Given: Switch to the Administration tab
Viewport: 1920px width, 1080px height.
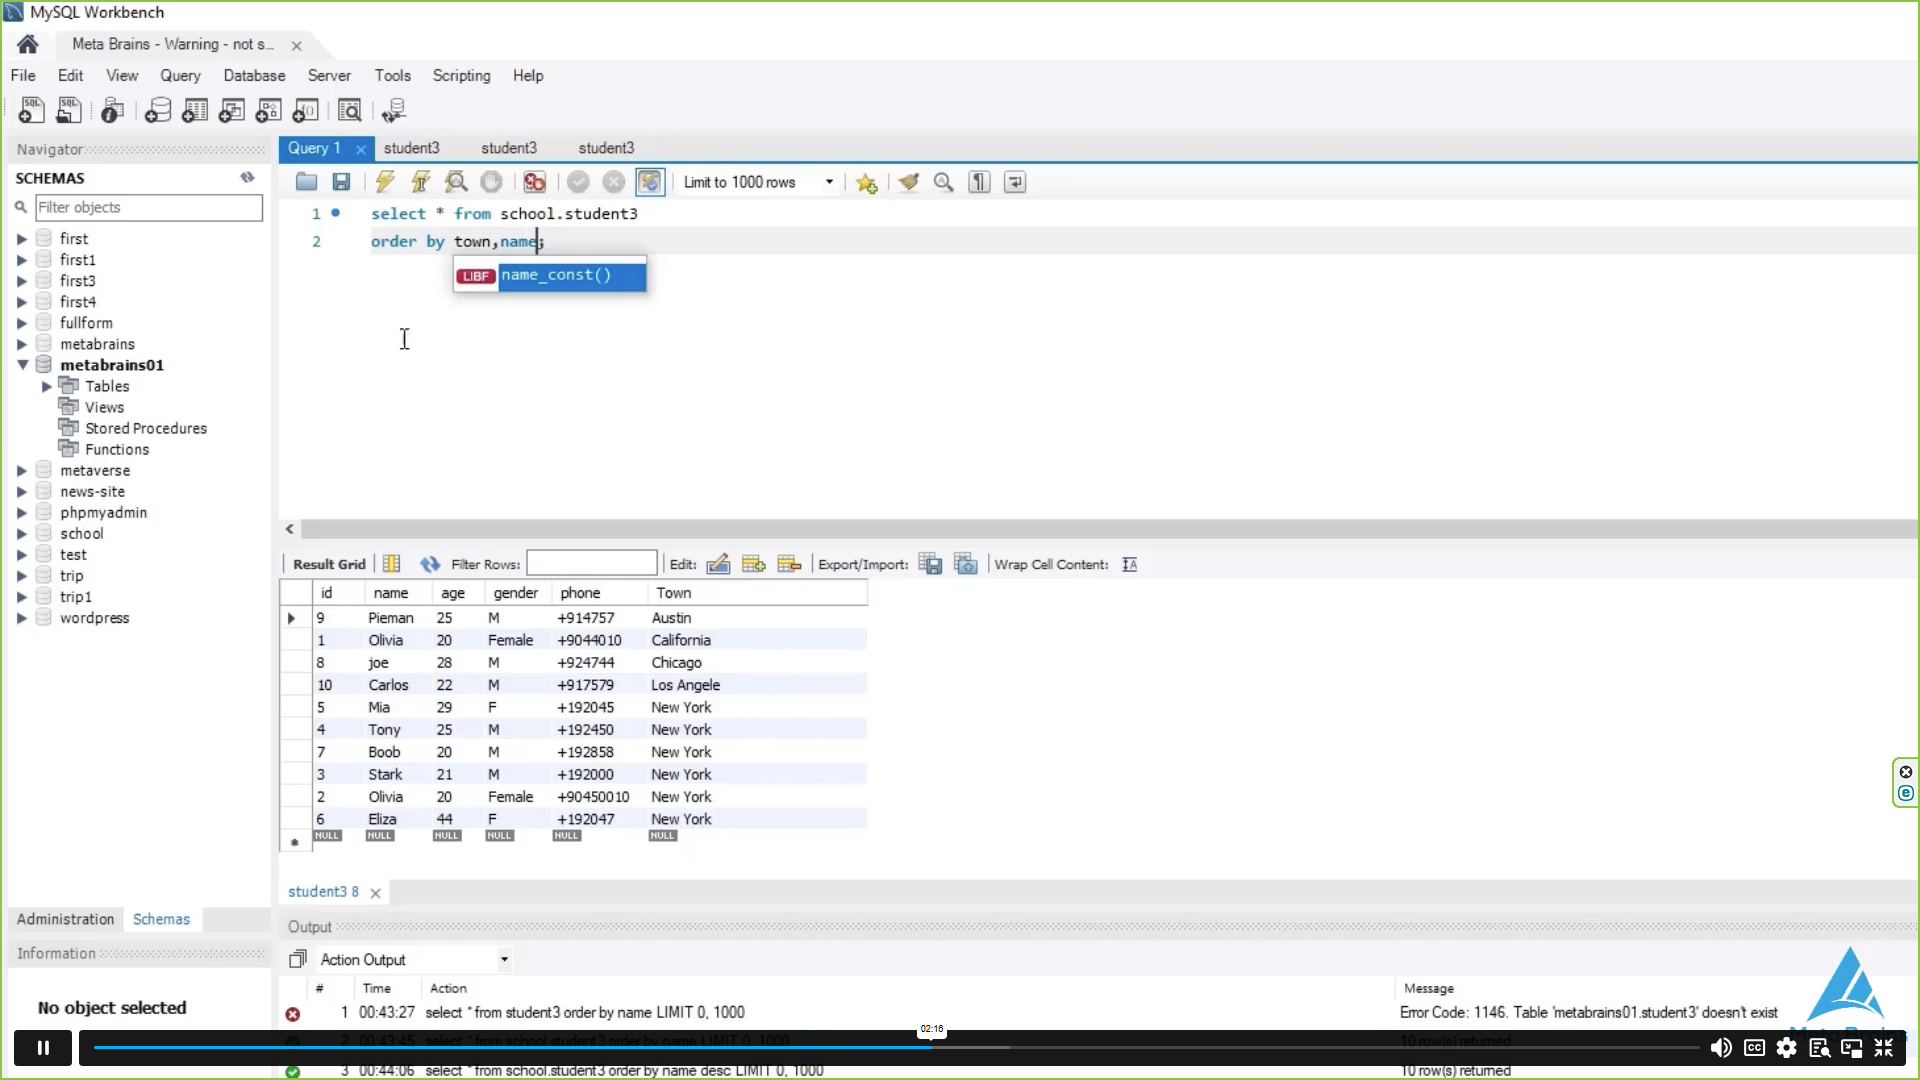Looking at the screenshot, I should 65,919.
